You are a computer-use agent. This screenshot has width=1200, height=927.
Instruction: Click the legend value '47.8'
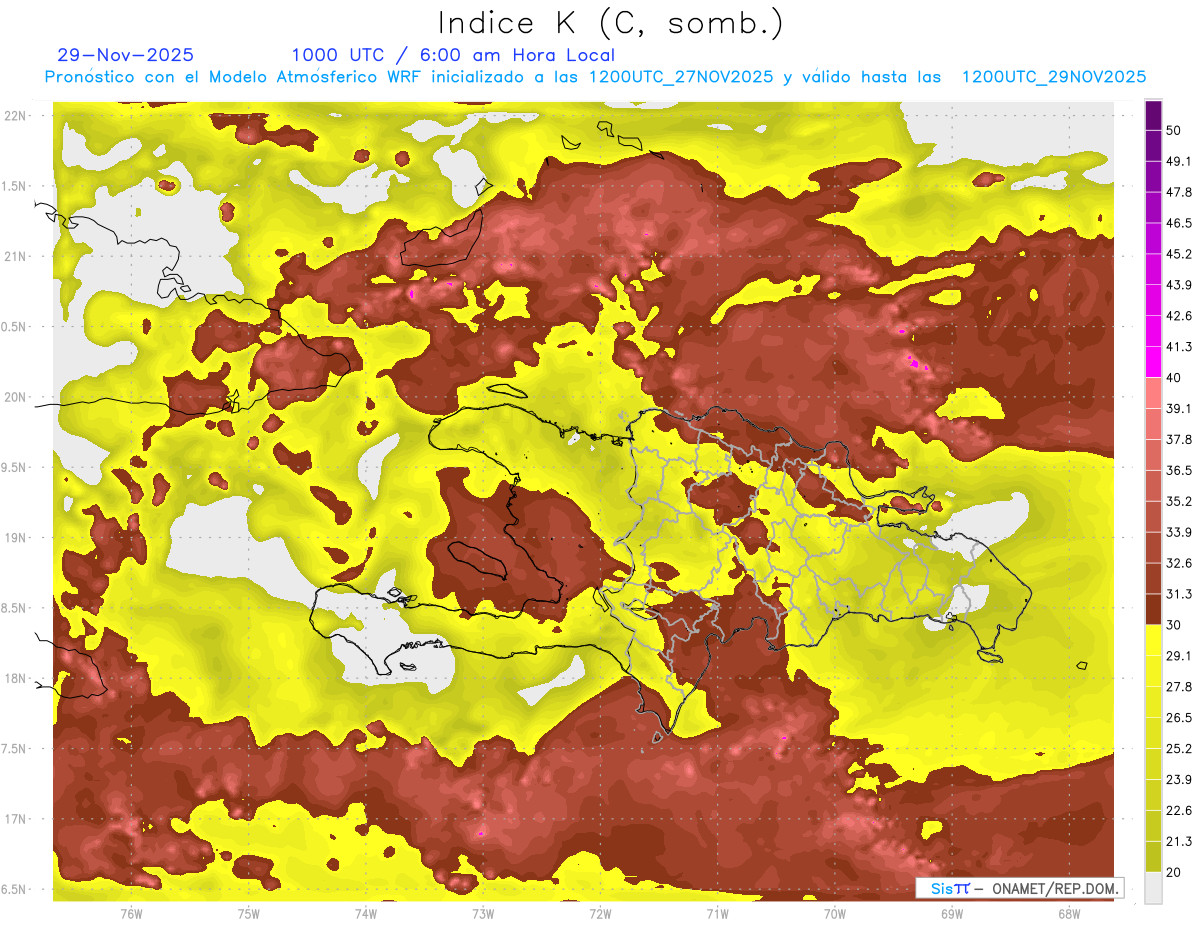[x=1178, y=193]
